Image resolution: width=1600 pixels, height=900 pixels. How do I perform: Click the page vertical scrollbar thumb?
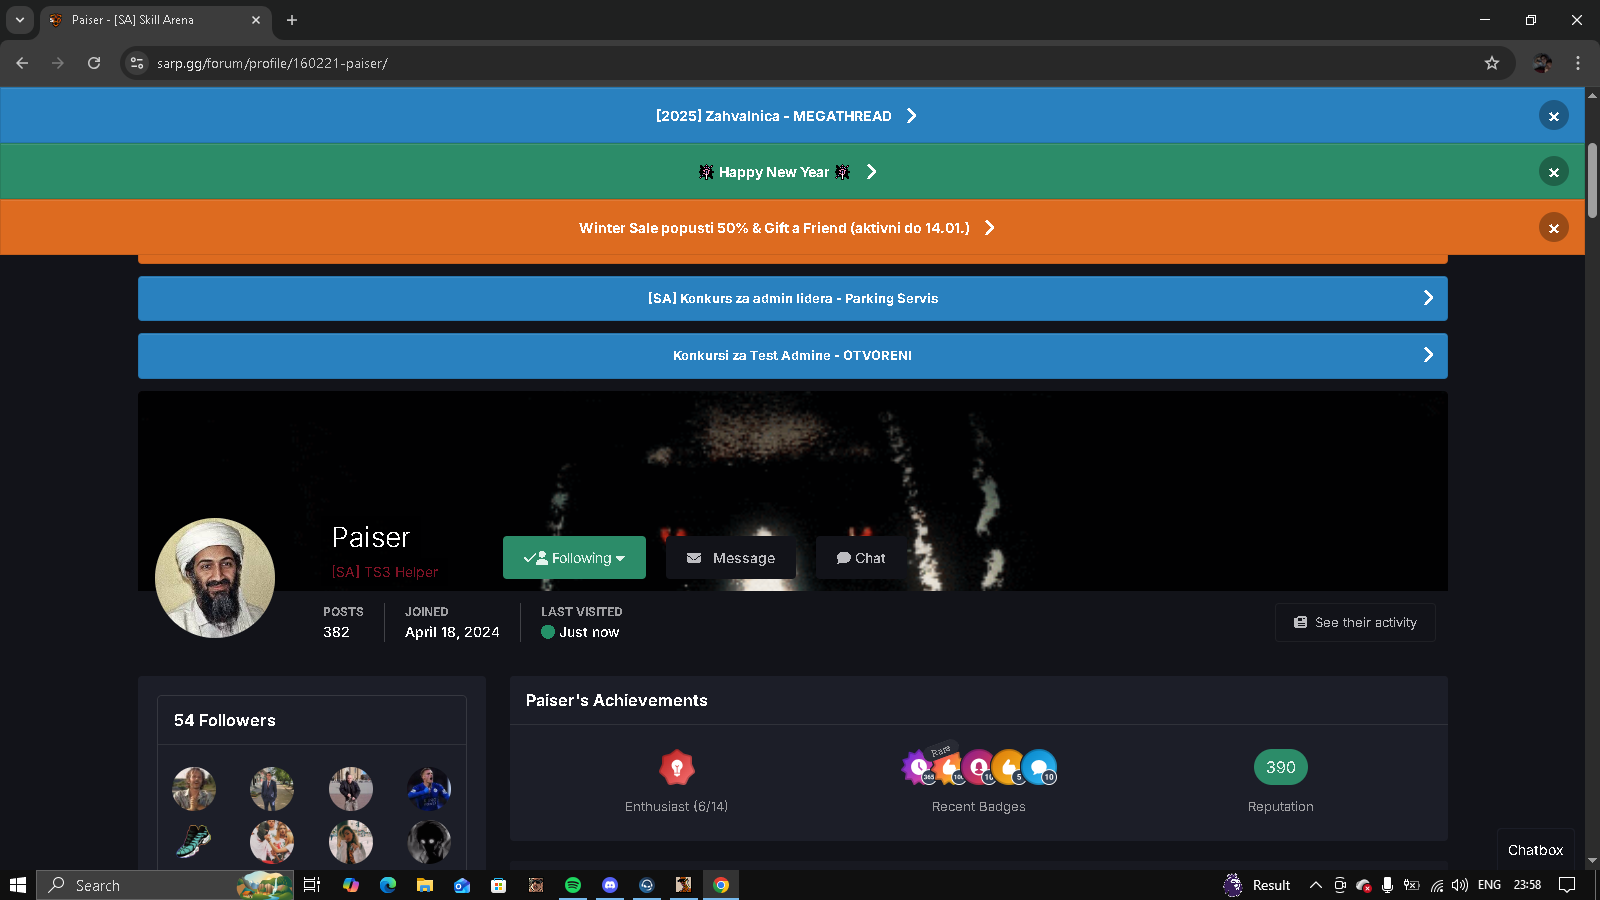pos(1592,180)
